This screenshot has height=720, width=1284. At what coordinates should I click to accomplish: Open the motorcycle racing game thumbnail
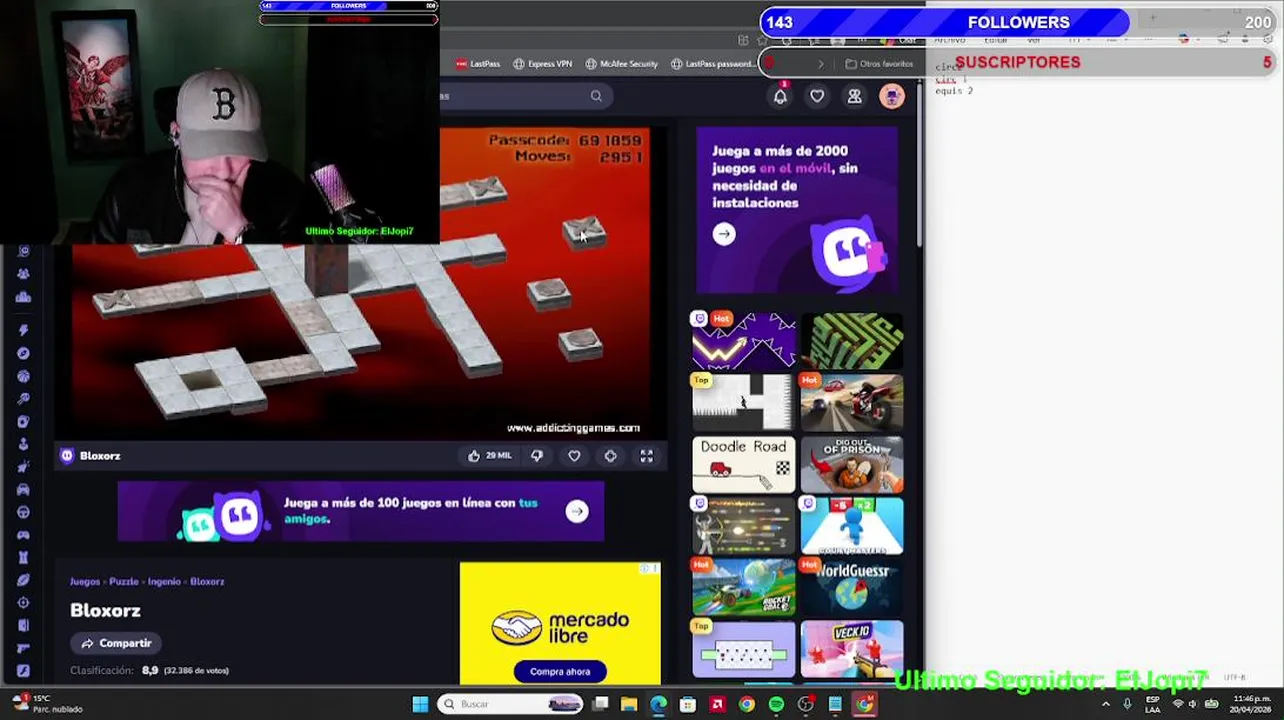852,402
